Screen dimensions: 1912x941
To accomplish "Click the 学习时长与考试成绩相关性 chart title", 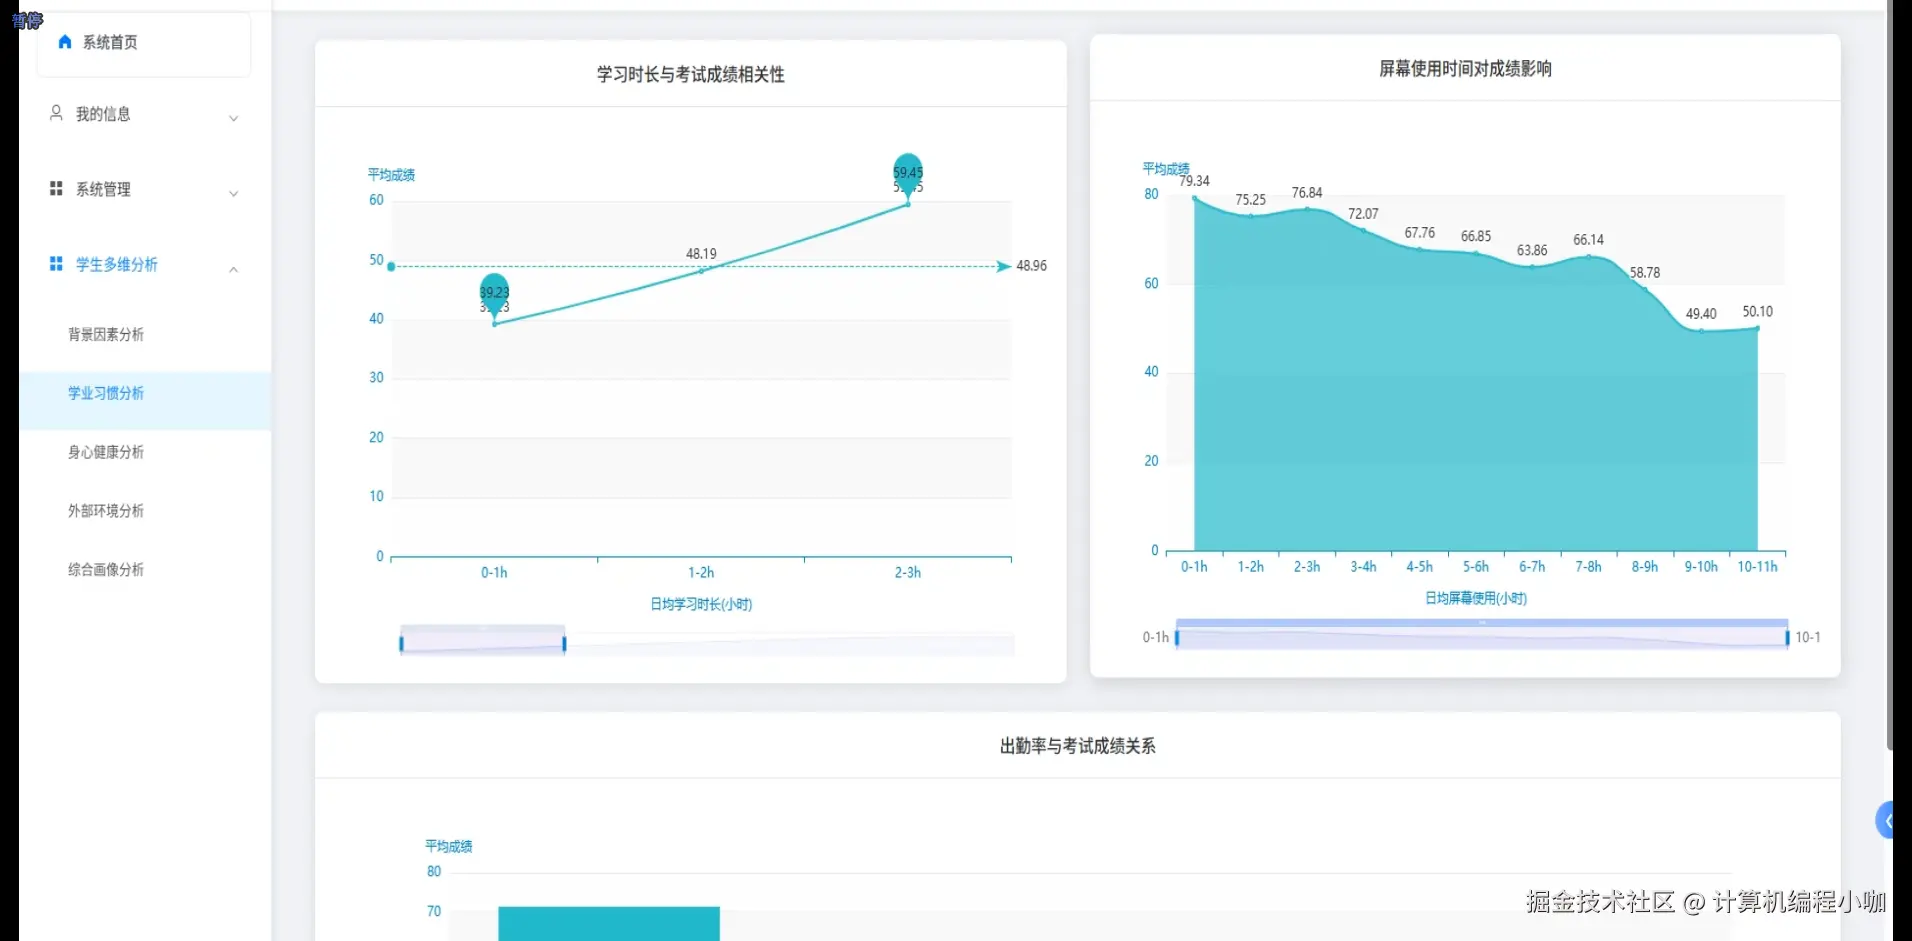I will (690, 75).
